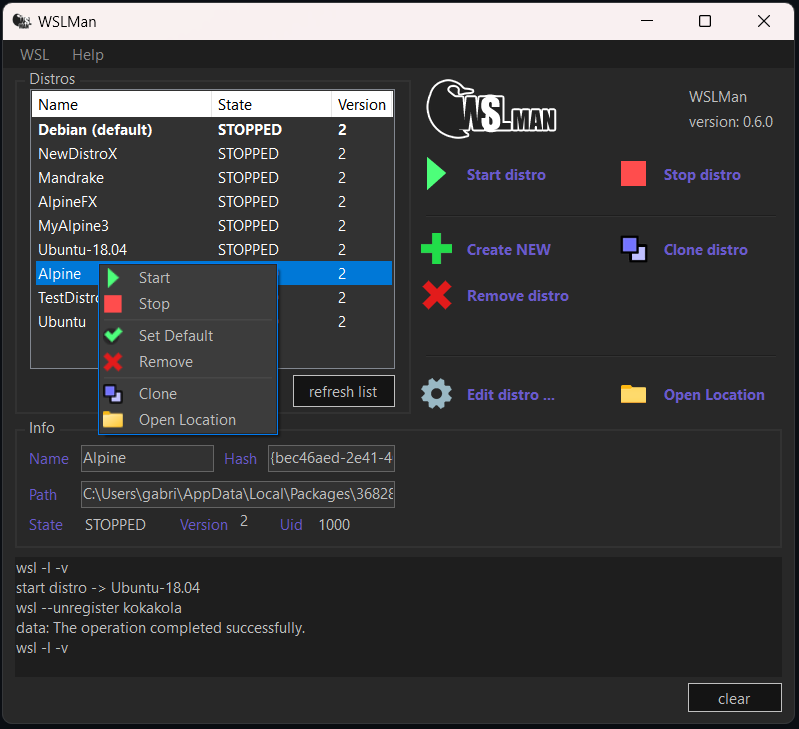Choose Start in the context menu
The width and height of the screenshot is (799, 729).
[x=154, y=278]
